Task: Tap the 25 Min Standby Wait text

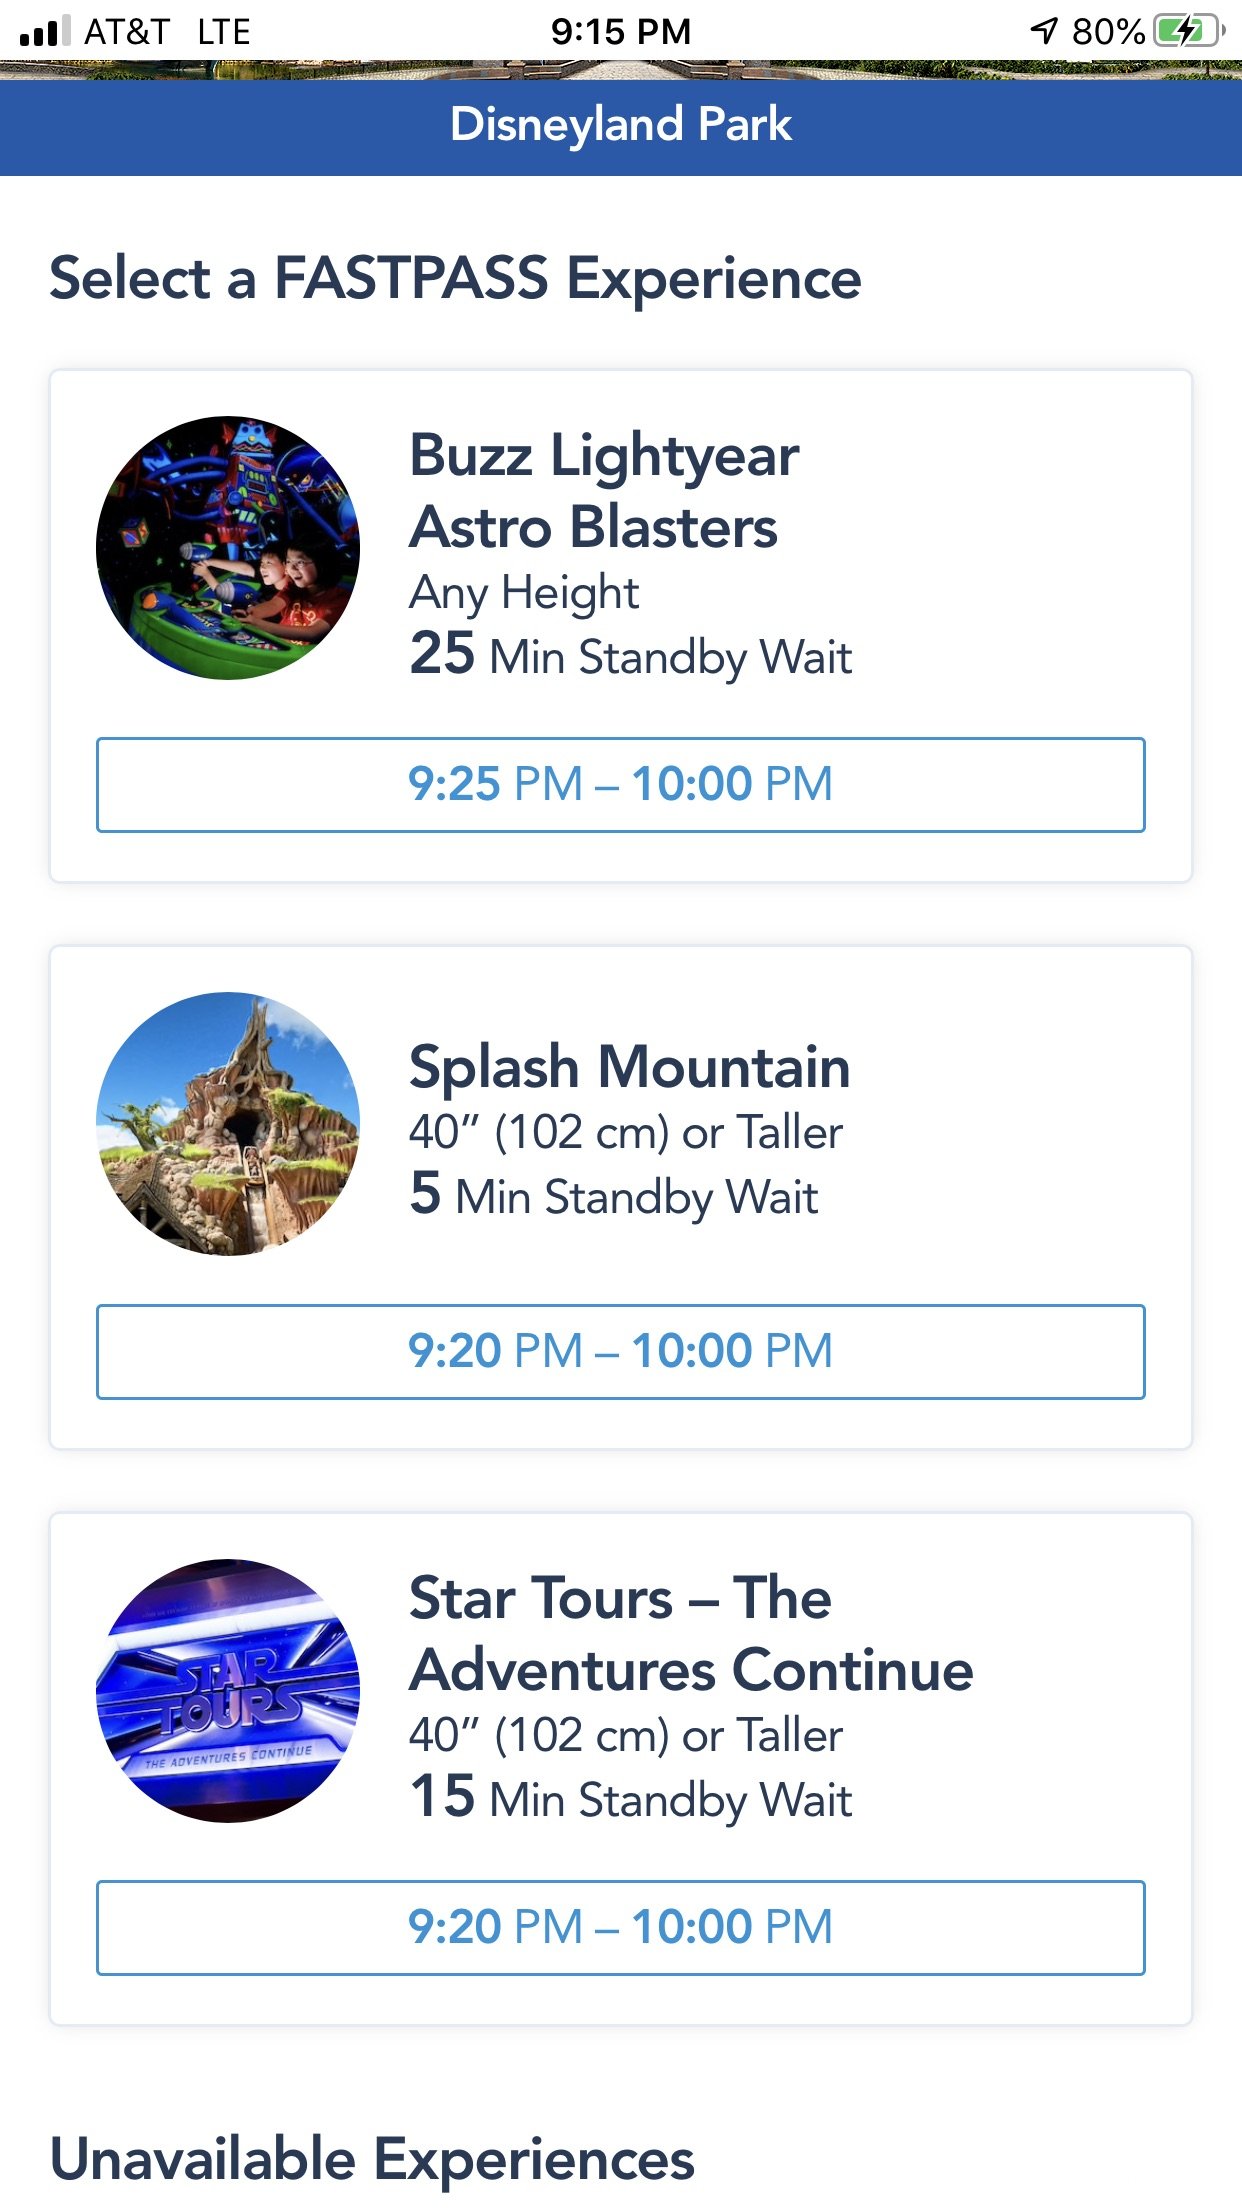Action: (631, 656)
